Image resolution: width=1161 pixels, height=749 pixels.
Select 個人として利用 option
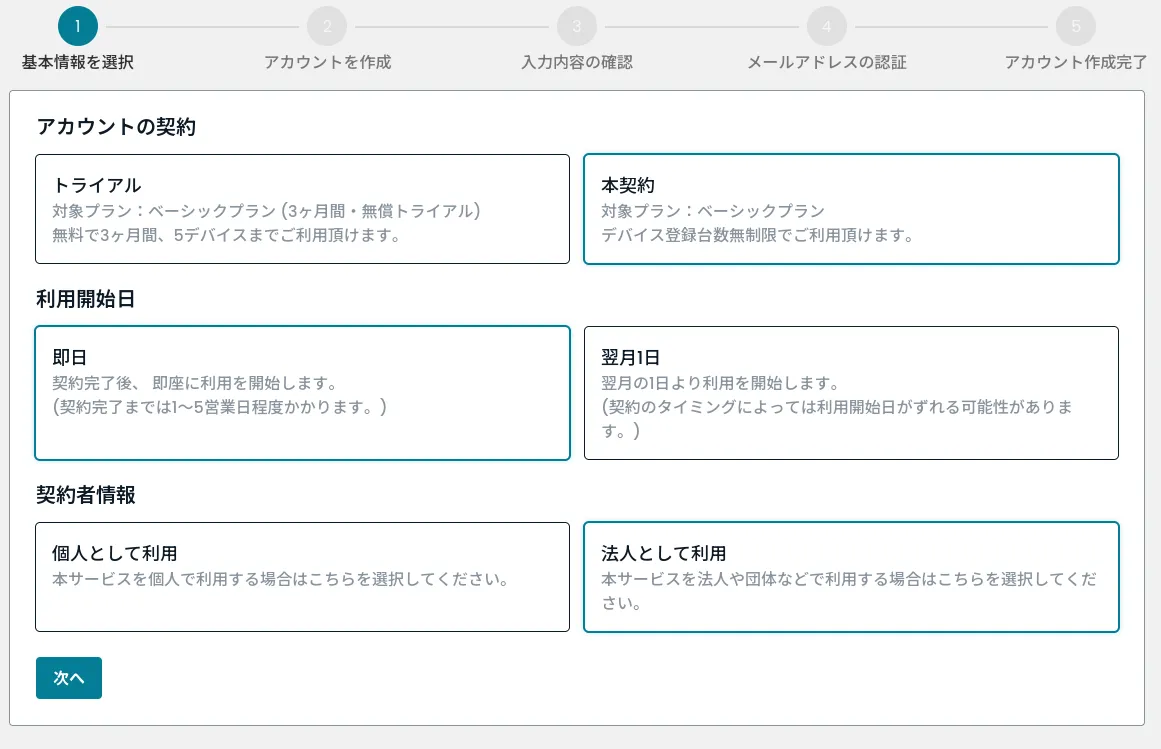pos(302,576)
